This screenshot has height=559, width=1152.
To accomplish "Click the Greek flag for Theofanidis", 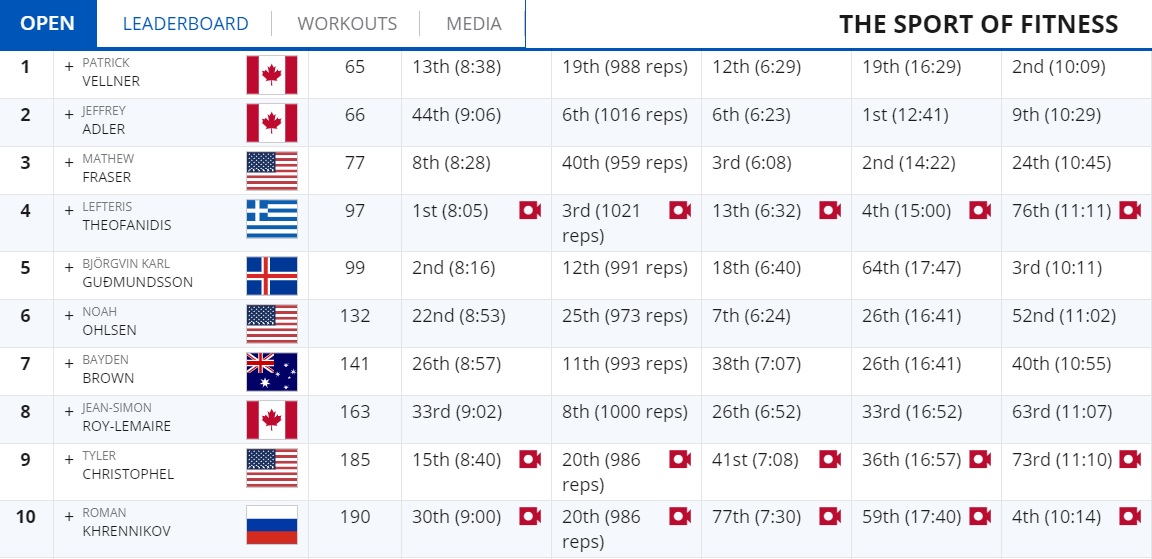I will (272, 219).
